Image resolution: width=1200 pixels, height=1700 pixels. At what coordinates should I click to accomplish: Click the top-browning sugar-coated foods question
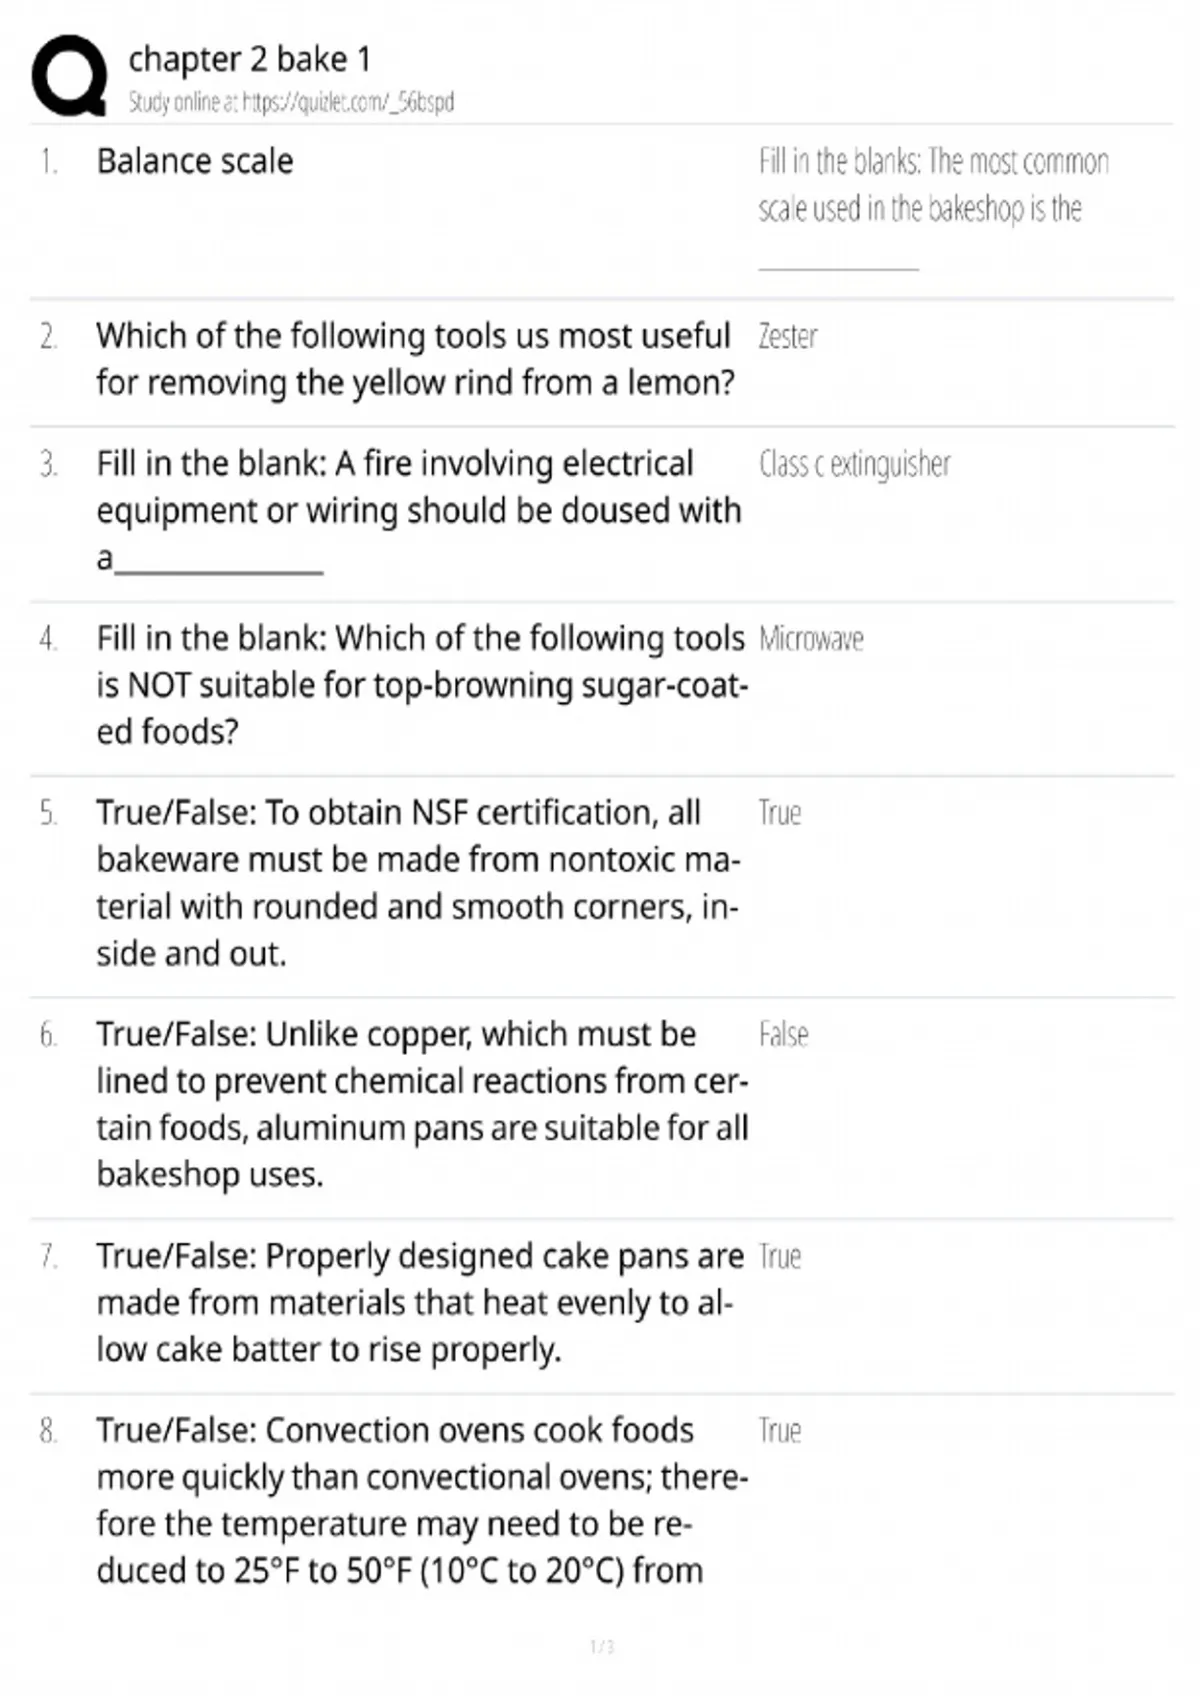coord(422,685)
